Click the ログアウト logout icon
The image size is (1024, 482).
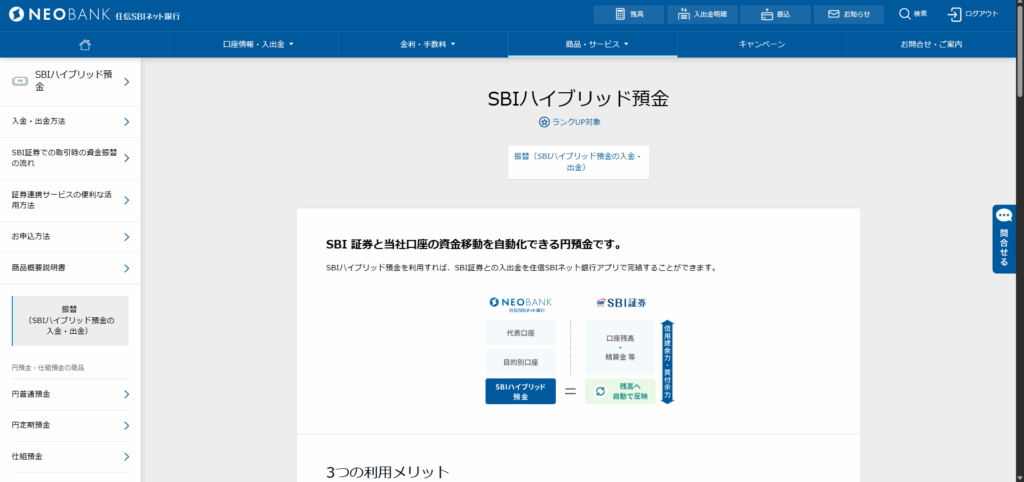point(954,14)
